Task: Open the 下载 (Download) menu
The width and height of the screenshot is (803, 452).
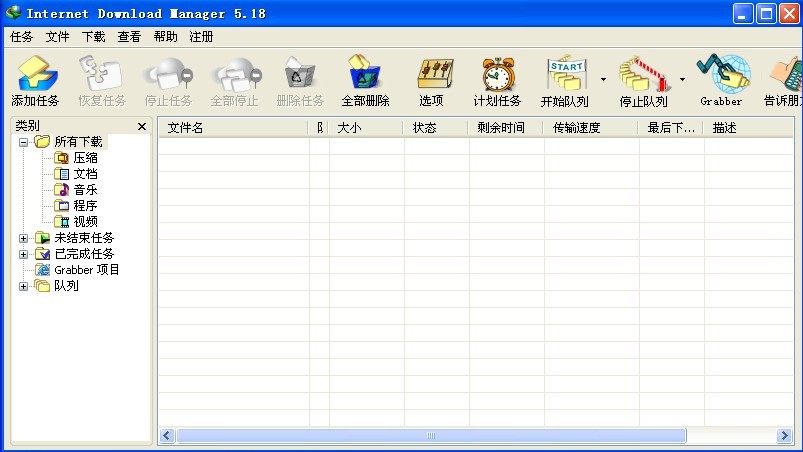Action: point(93,37)
